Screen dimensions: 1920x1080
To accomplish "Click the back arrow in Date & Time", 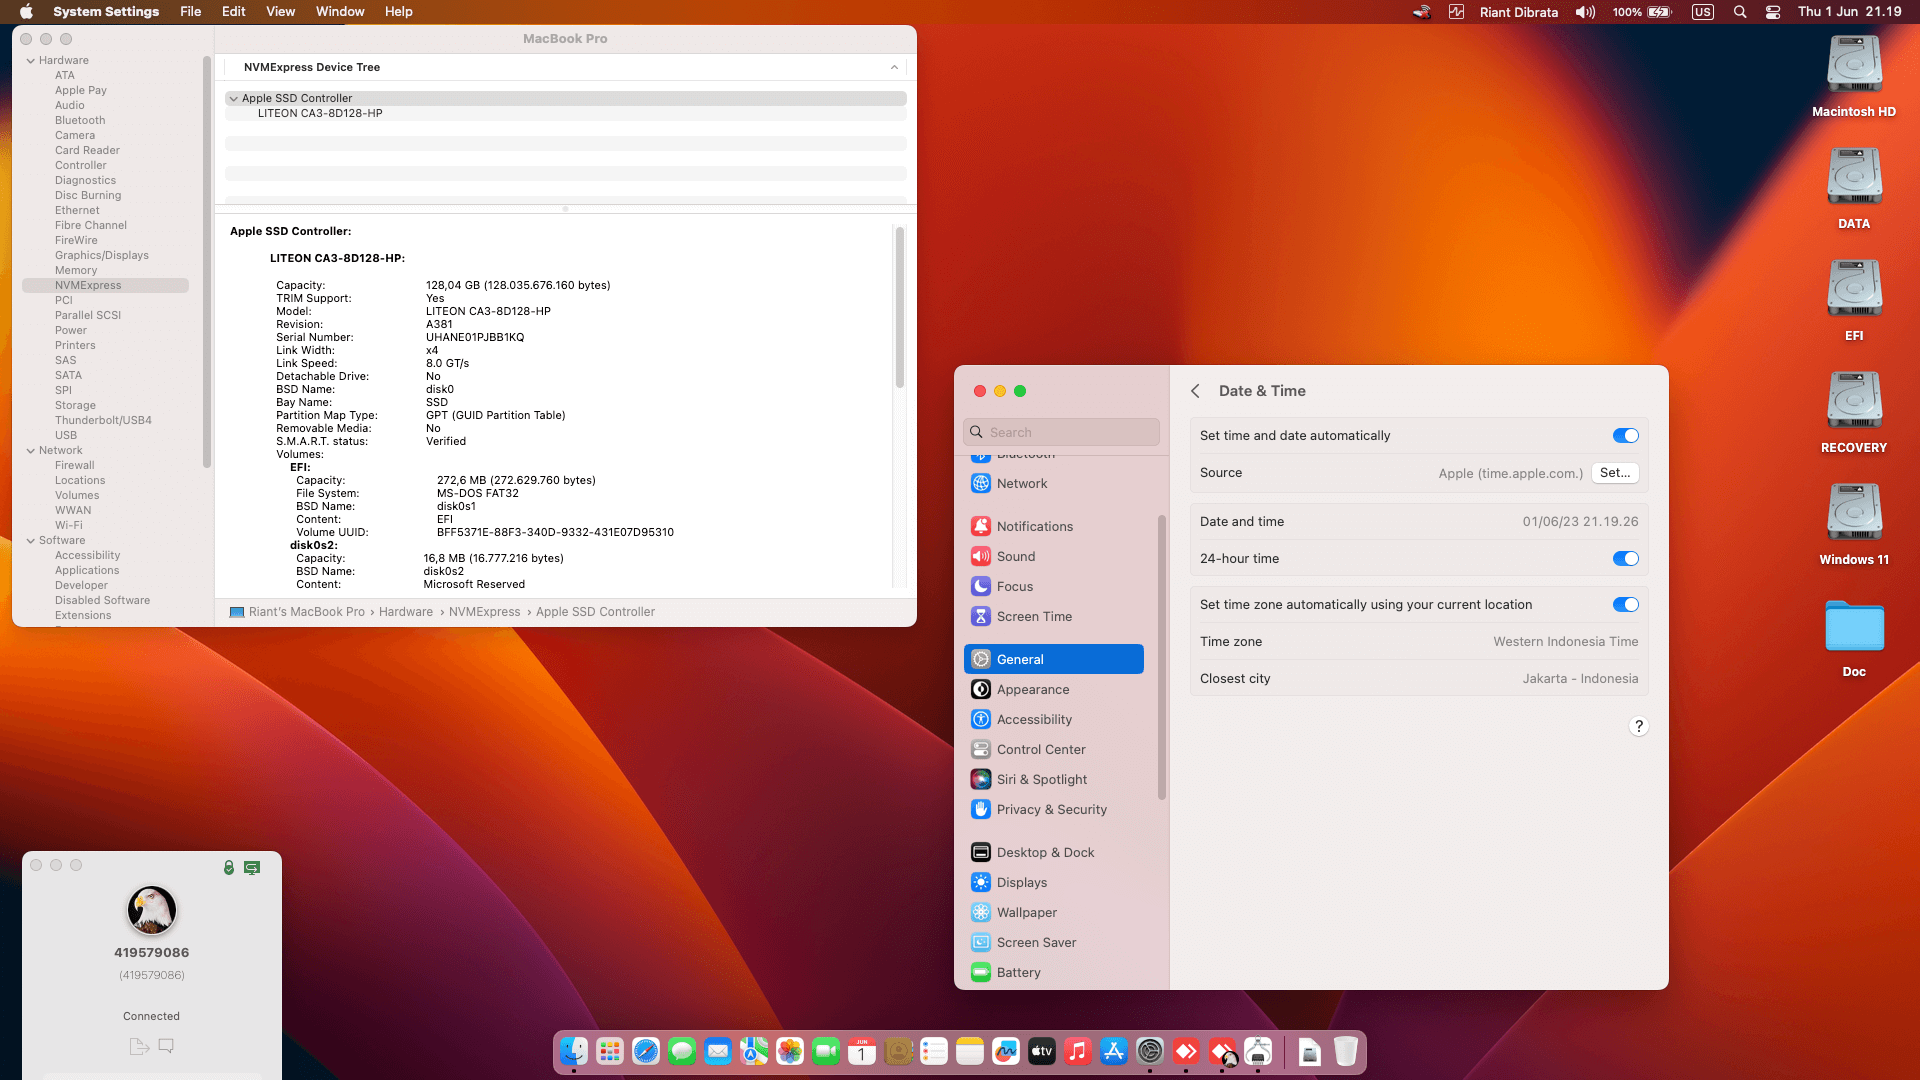I will [x=1196, y=391].
